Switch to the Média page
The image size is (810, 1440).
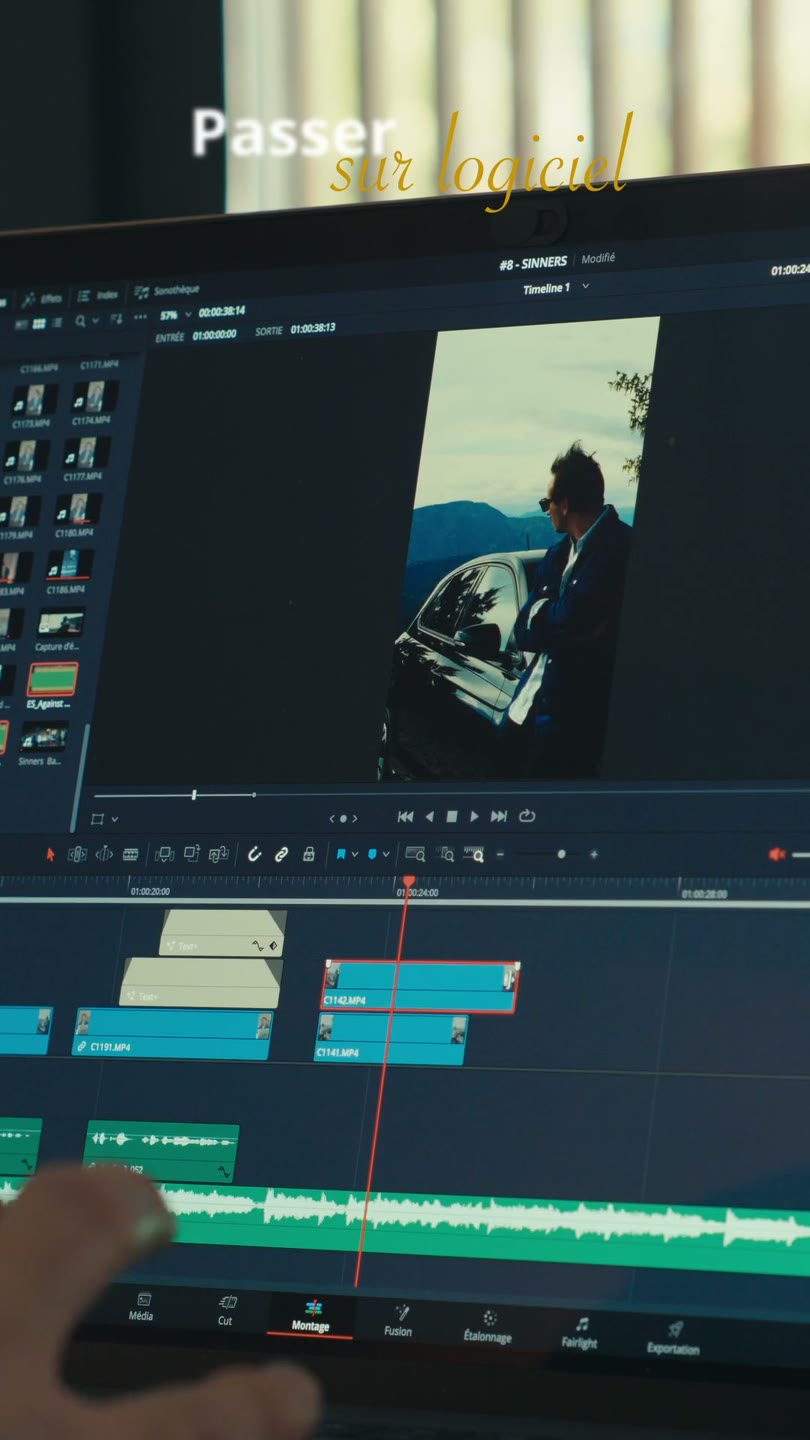(142, 1307)
